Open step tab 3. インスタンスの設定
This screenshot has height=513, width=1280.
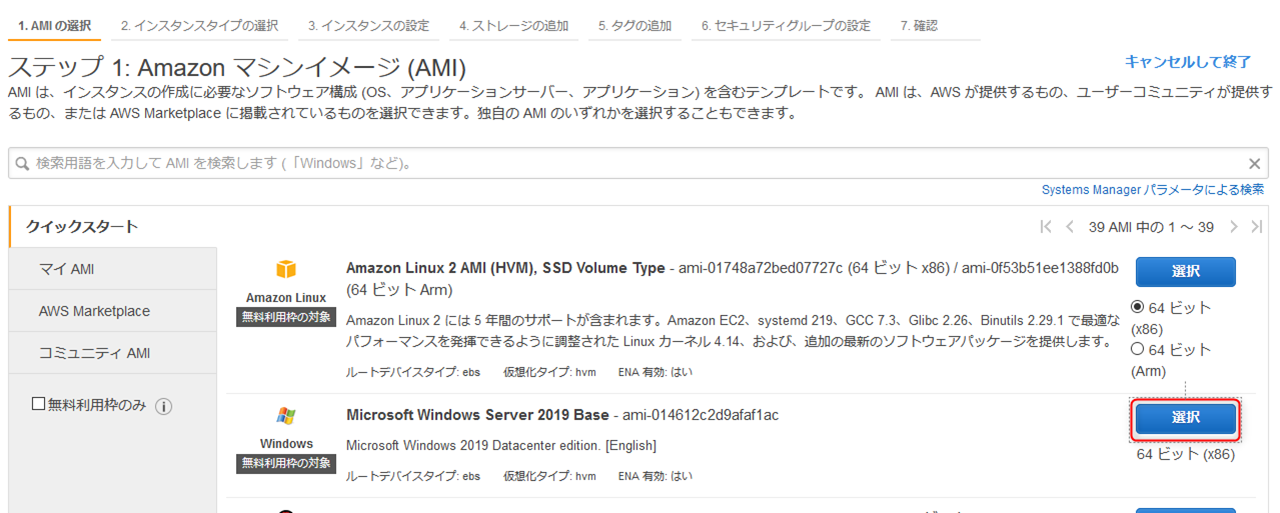click(368, 26)
